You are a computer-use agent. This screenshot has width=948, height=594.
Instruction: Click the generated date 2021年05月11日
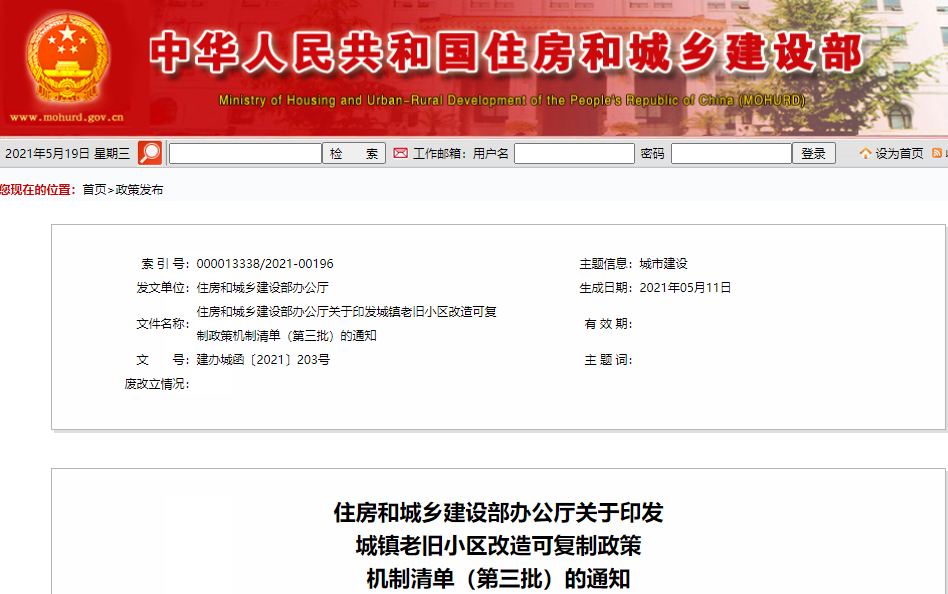[x=685, y=288]
